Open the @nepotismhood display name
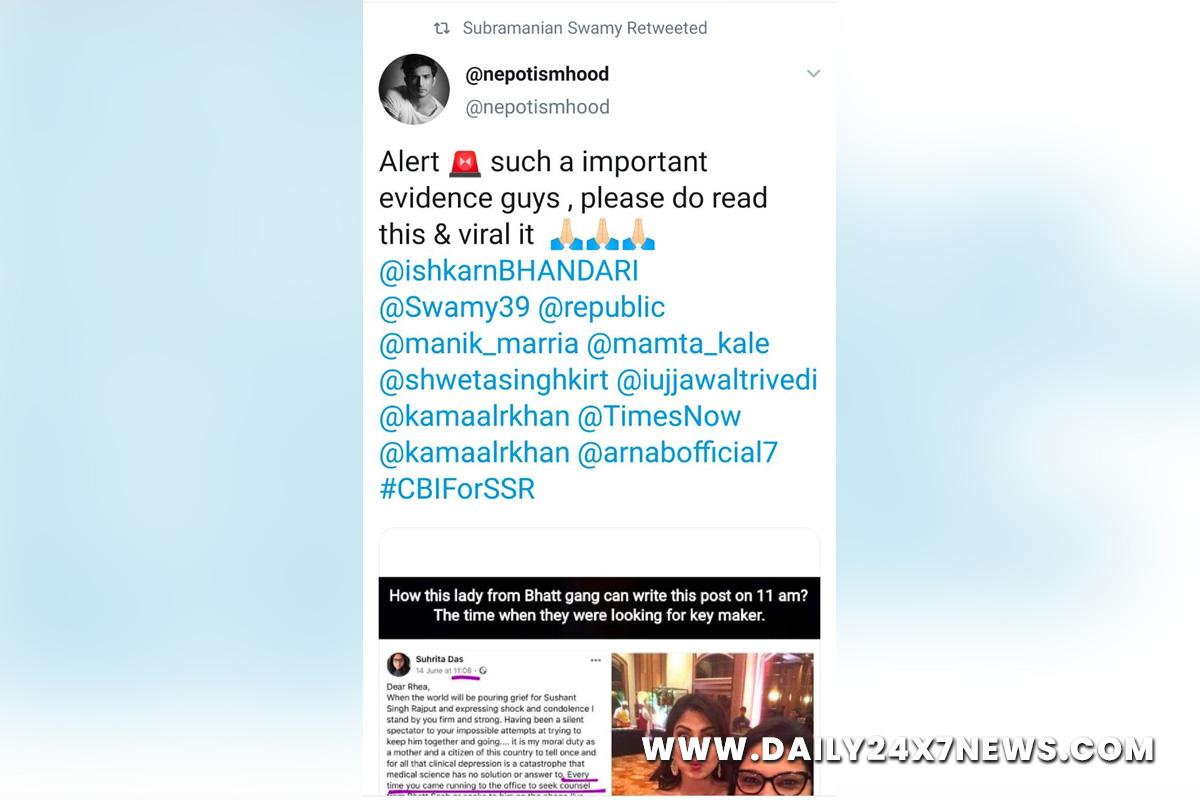 pos(537,74)
